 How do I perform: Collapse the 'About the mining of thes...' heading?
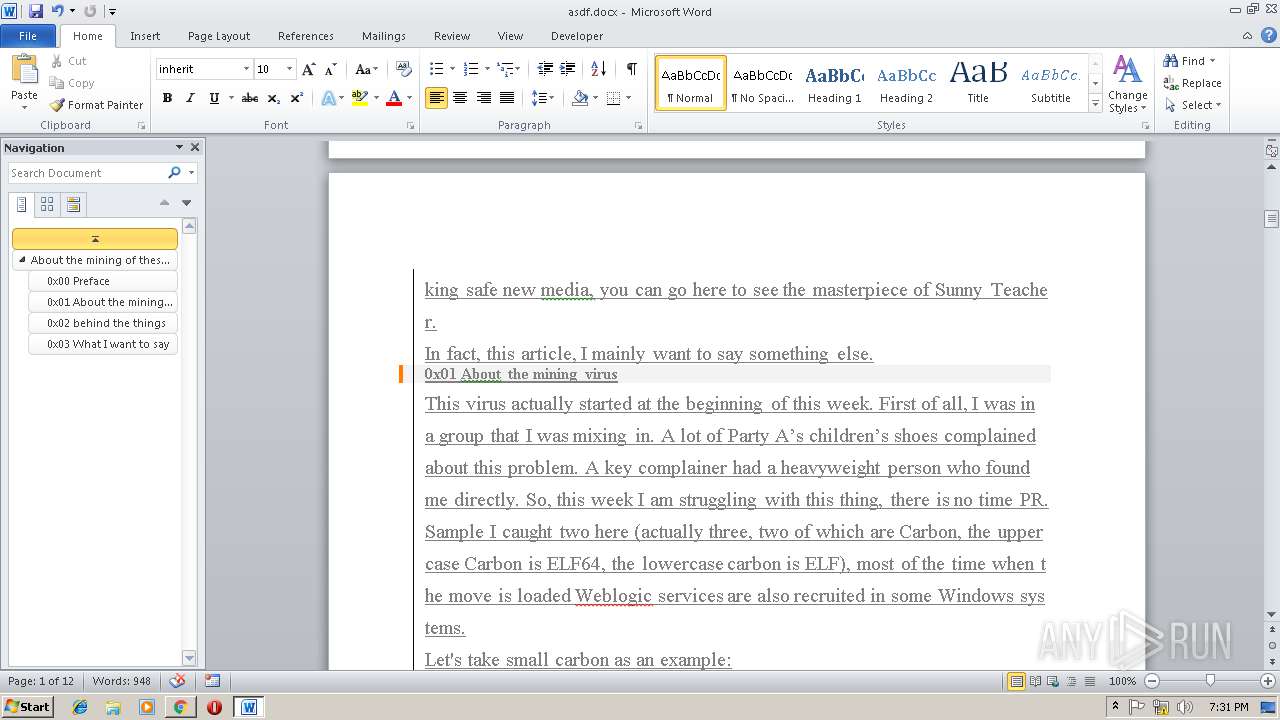tap(23, 260)
